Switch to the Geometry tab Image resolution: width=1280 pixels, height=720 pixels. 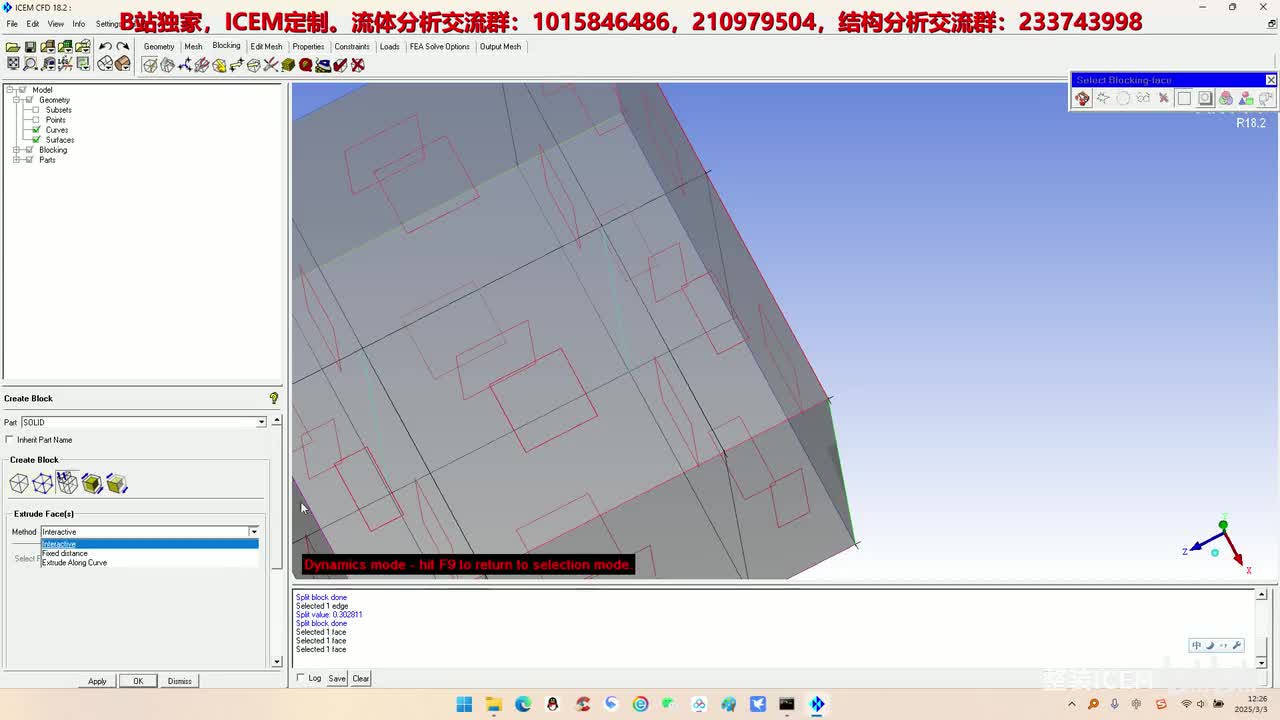(x=159, y=46)
